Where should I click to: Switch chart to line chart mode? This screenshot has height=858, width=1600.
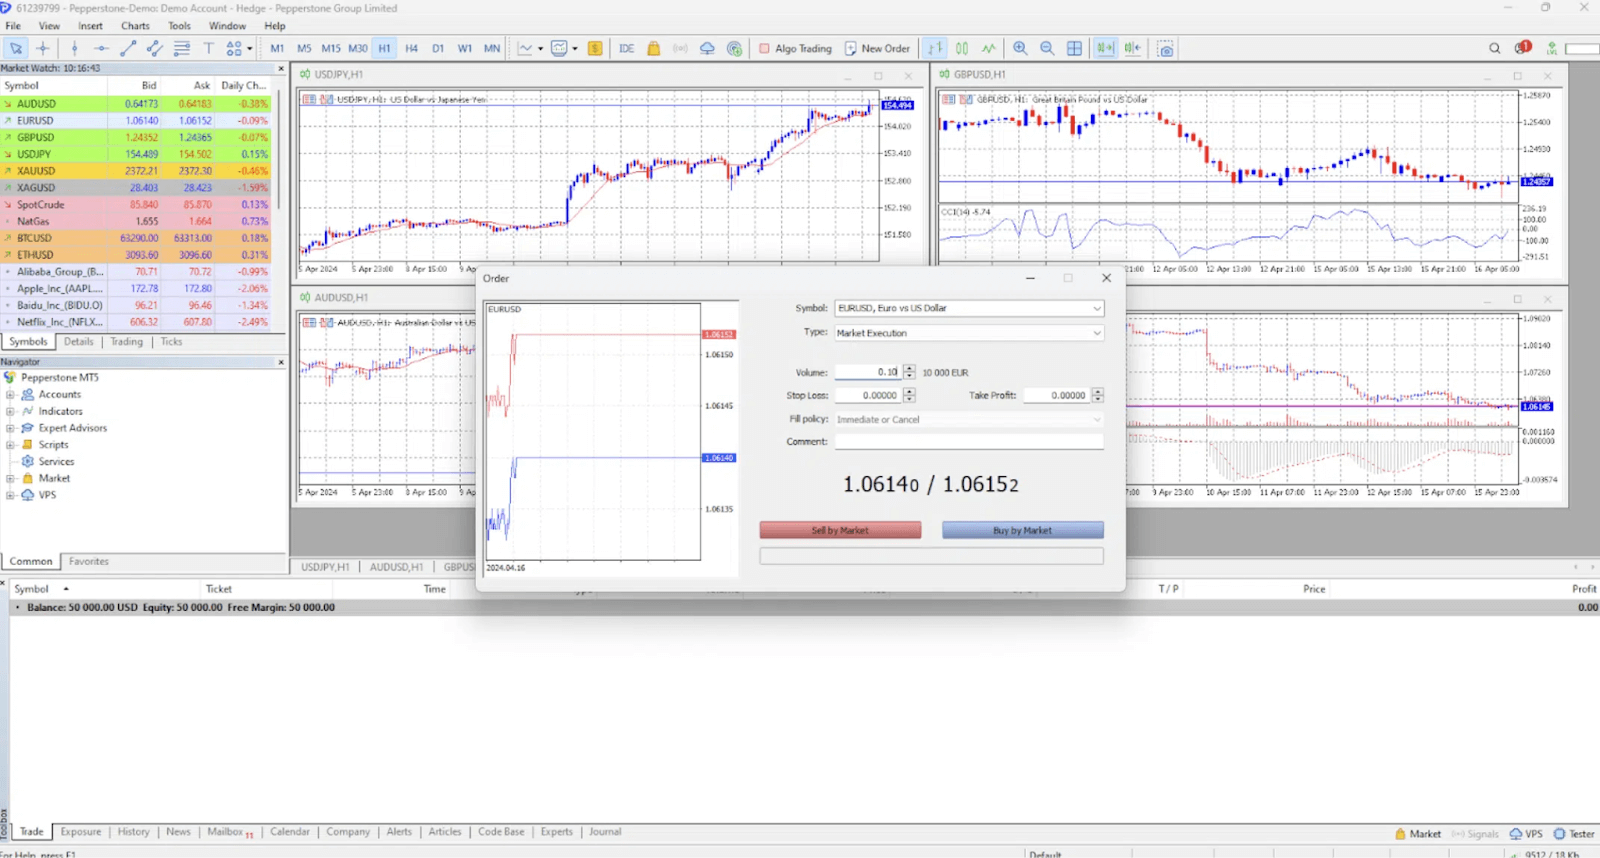coord(989,48)
